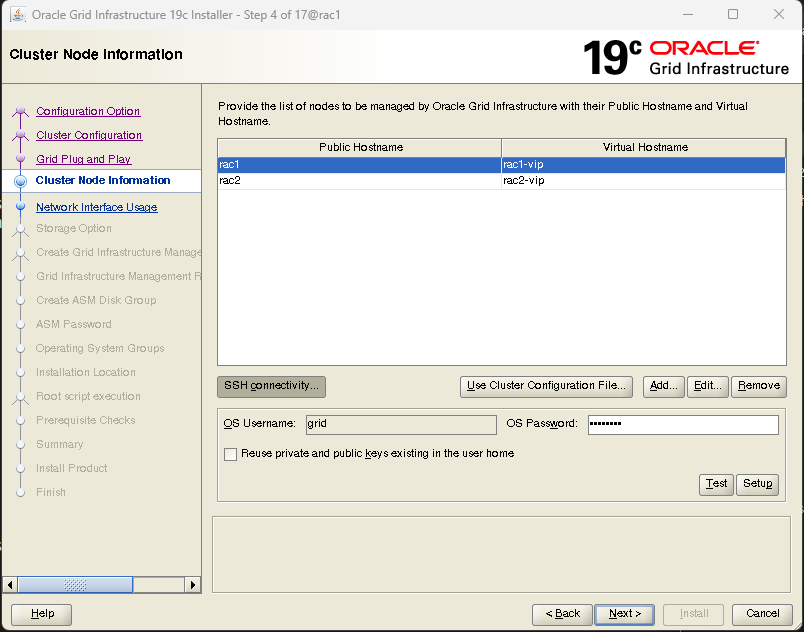The image size is (804, 632).
Task: Select the rac1 public hostname row
Action: point(359,165)
